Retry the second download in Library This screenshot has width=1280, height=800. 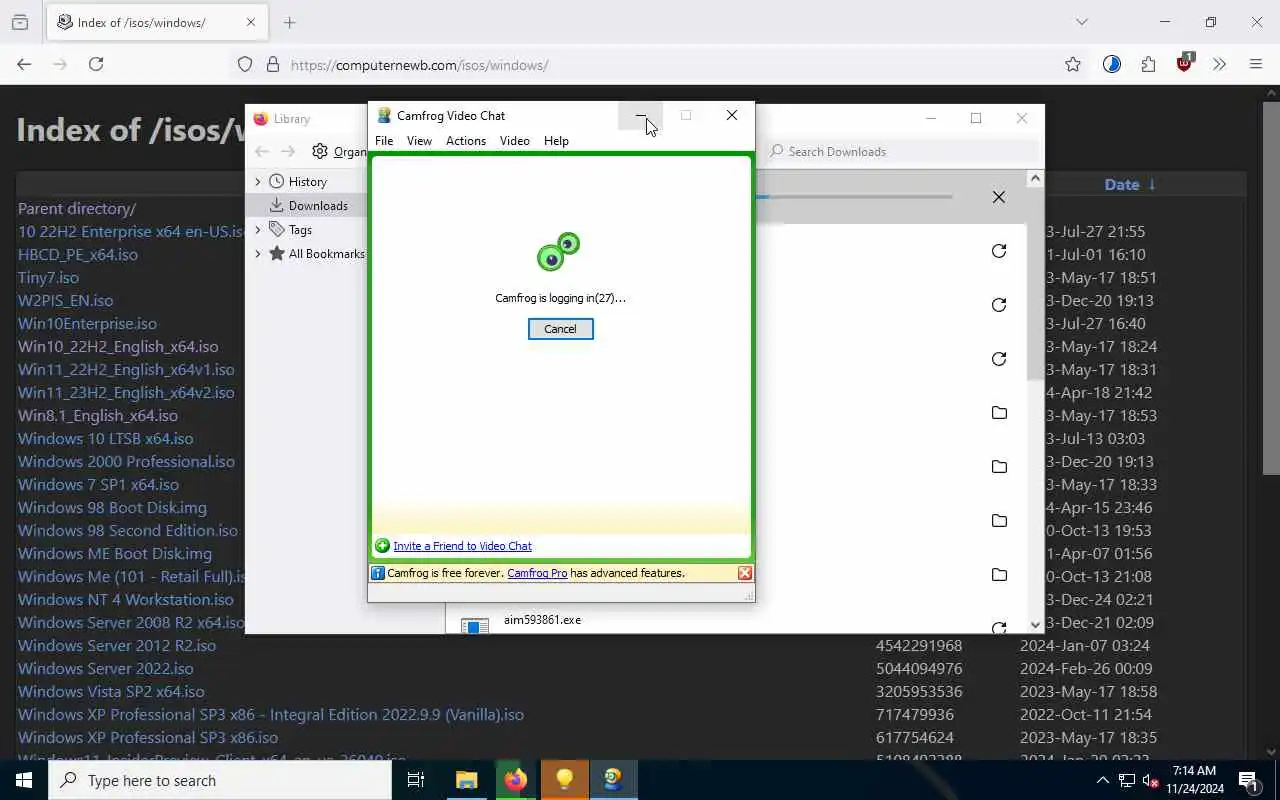[998, 305]
